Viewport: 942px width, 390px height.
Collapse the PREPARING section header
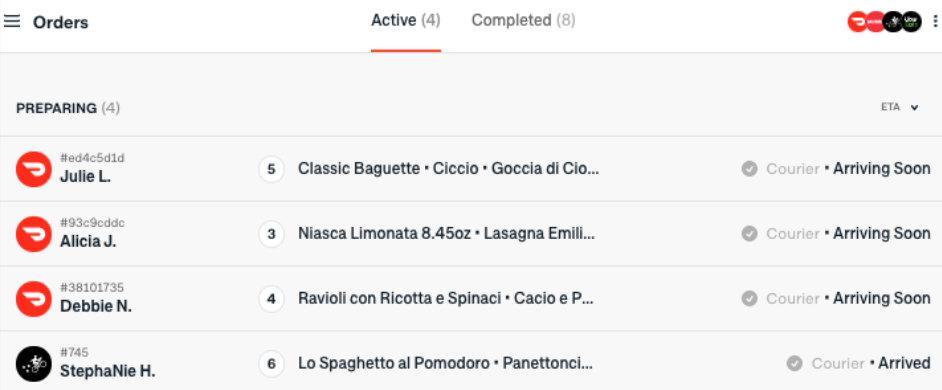pyautogui.click(x=68, y=108)
